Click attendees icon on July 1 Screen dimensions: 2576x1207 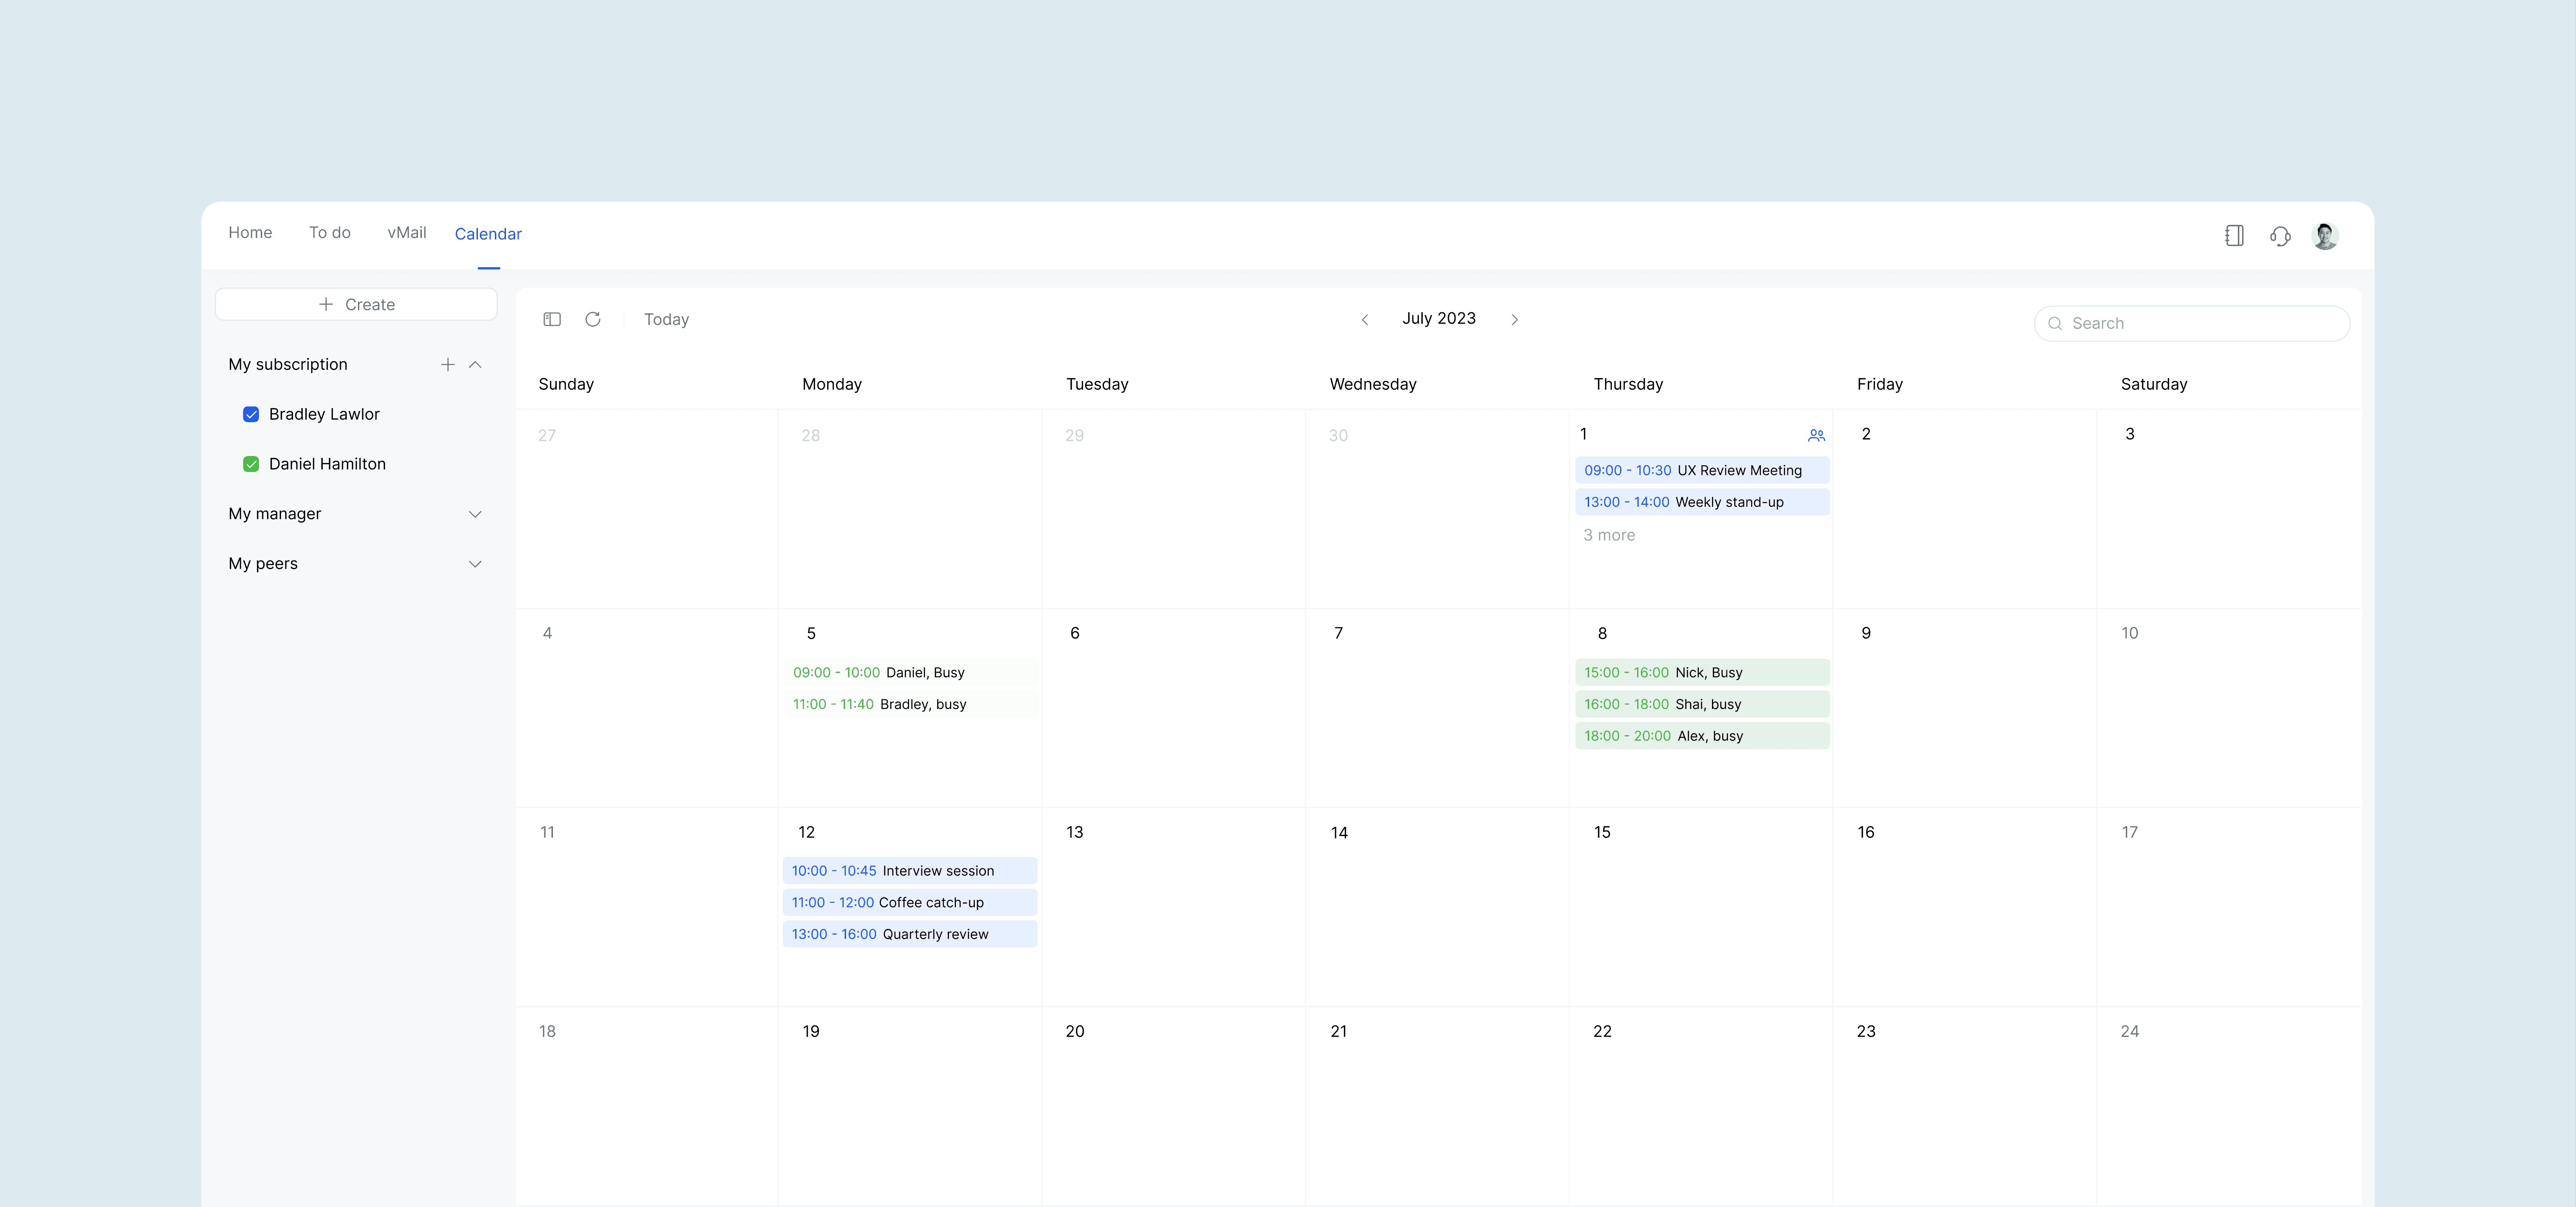click(1816, 435)
